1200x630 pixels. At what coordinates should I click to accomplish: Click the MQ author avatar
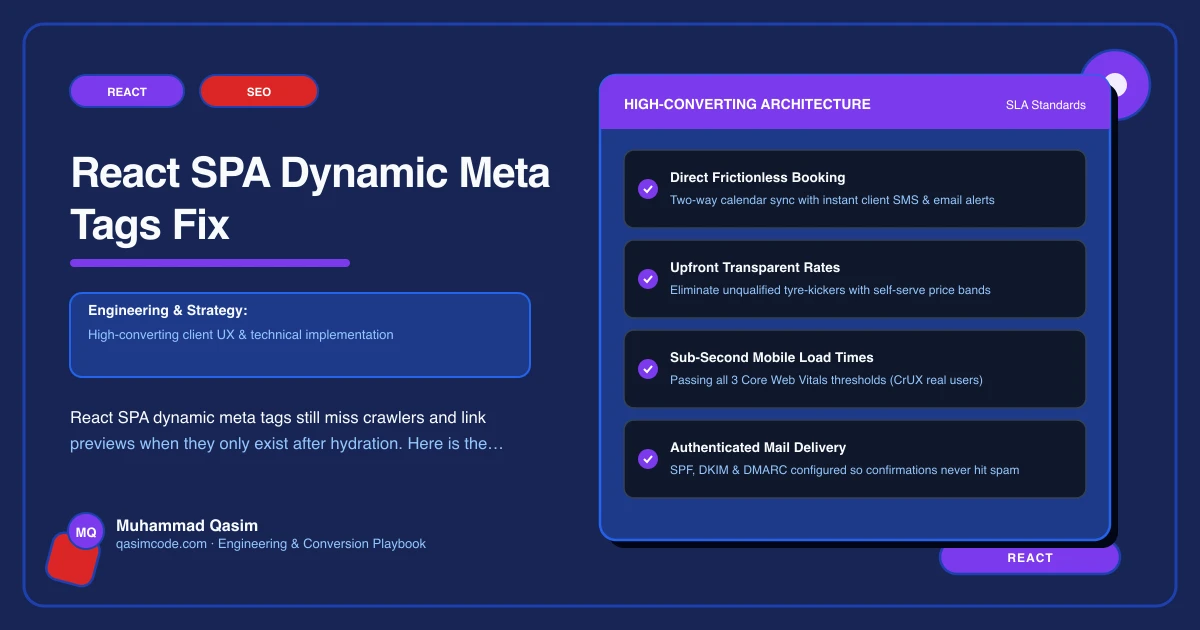[86, 532]
